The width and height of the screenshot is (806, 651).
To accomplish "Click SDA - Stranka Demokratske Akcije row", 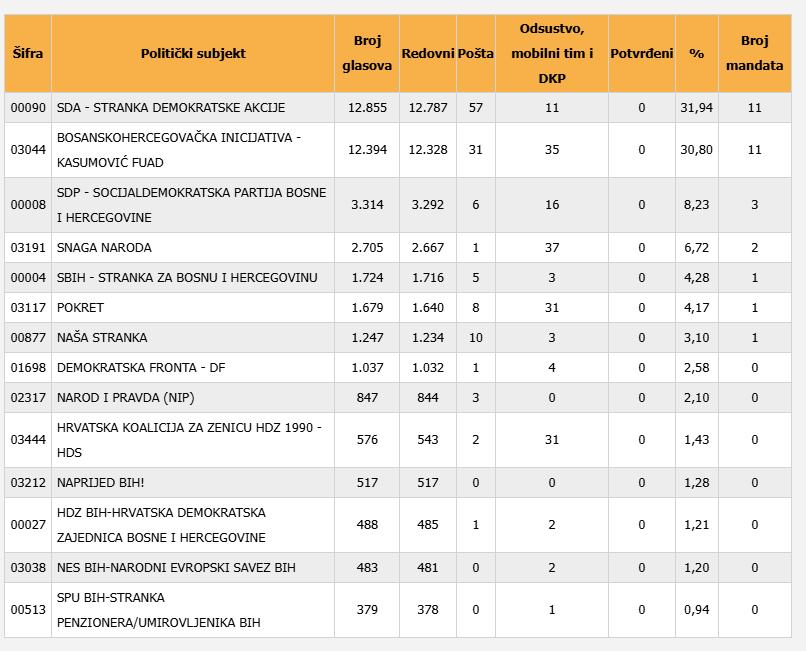I will point(171,108).
